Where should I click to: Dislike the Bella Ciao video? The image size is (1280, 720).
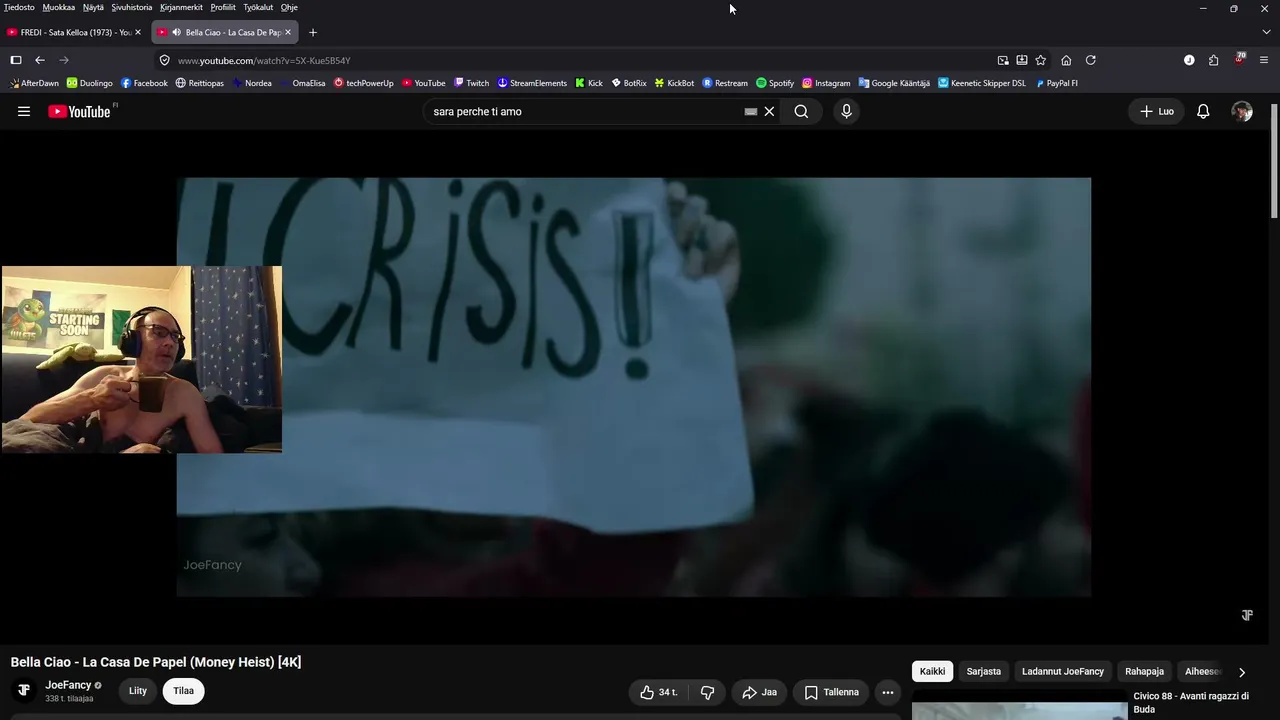707,692
